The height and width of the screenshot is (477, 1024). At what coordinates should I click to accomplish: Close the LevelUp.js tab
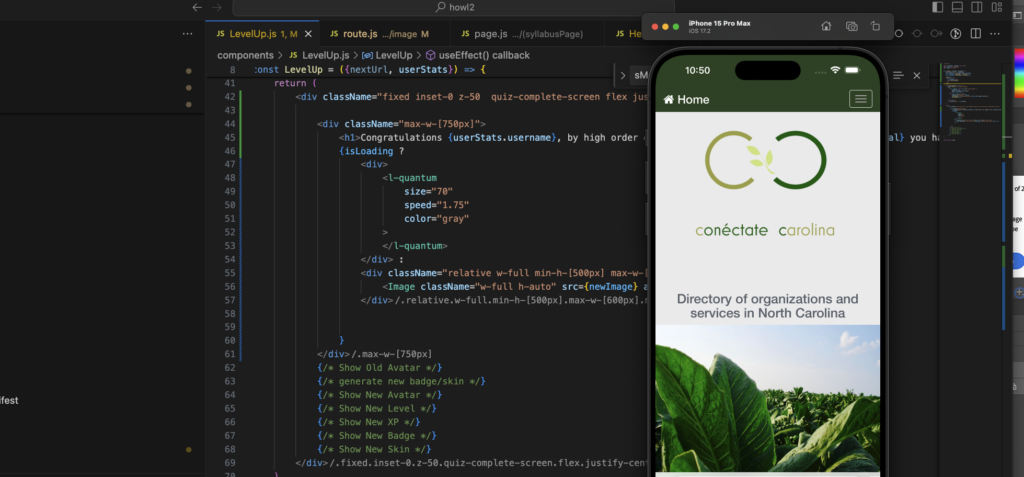(308, 34)
